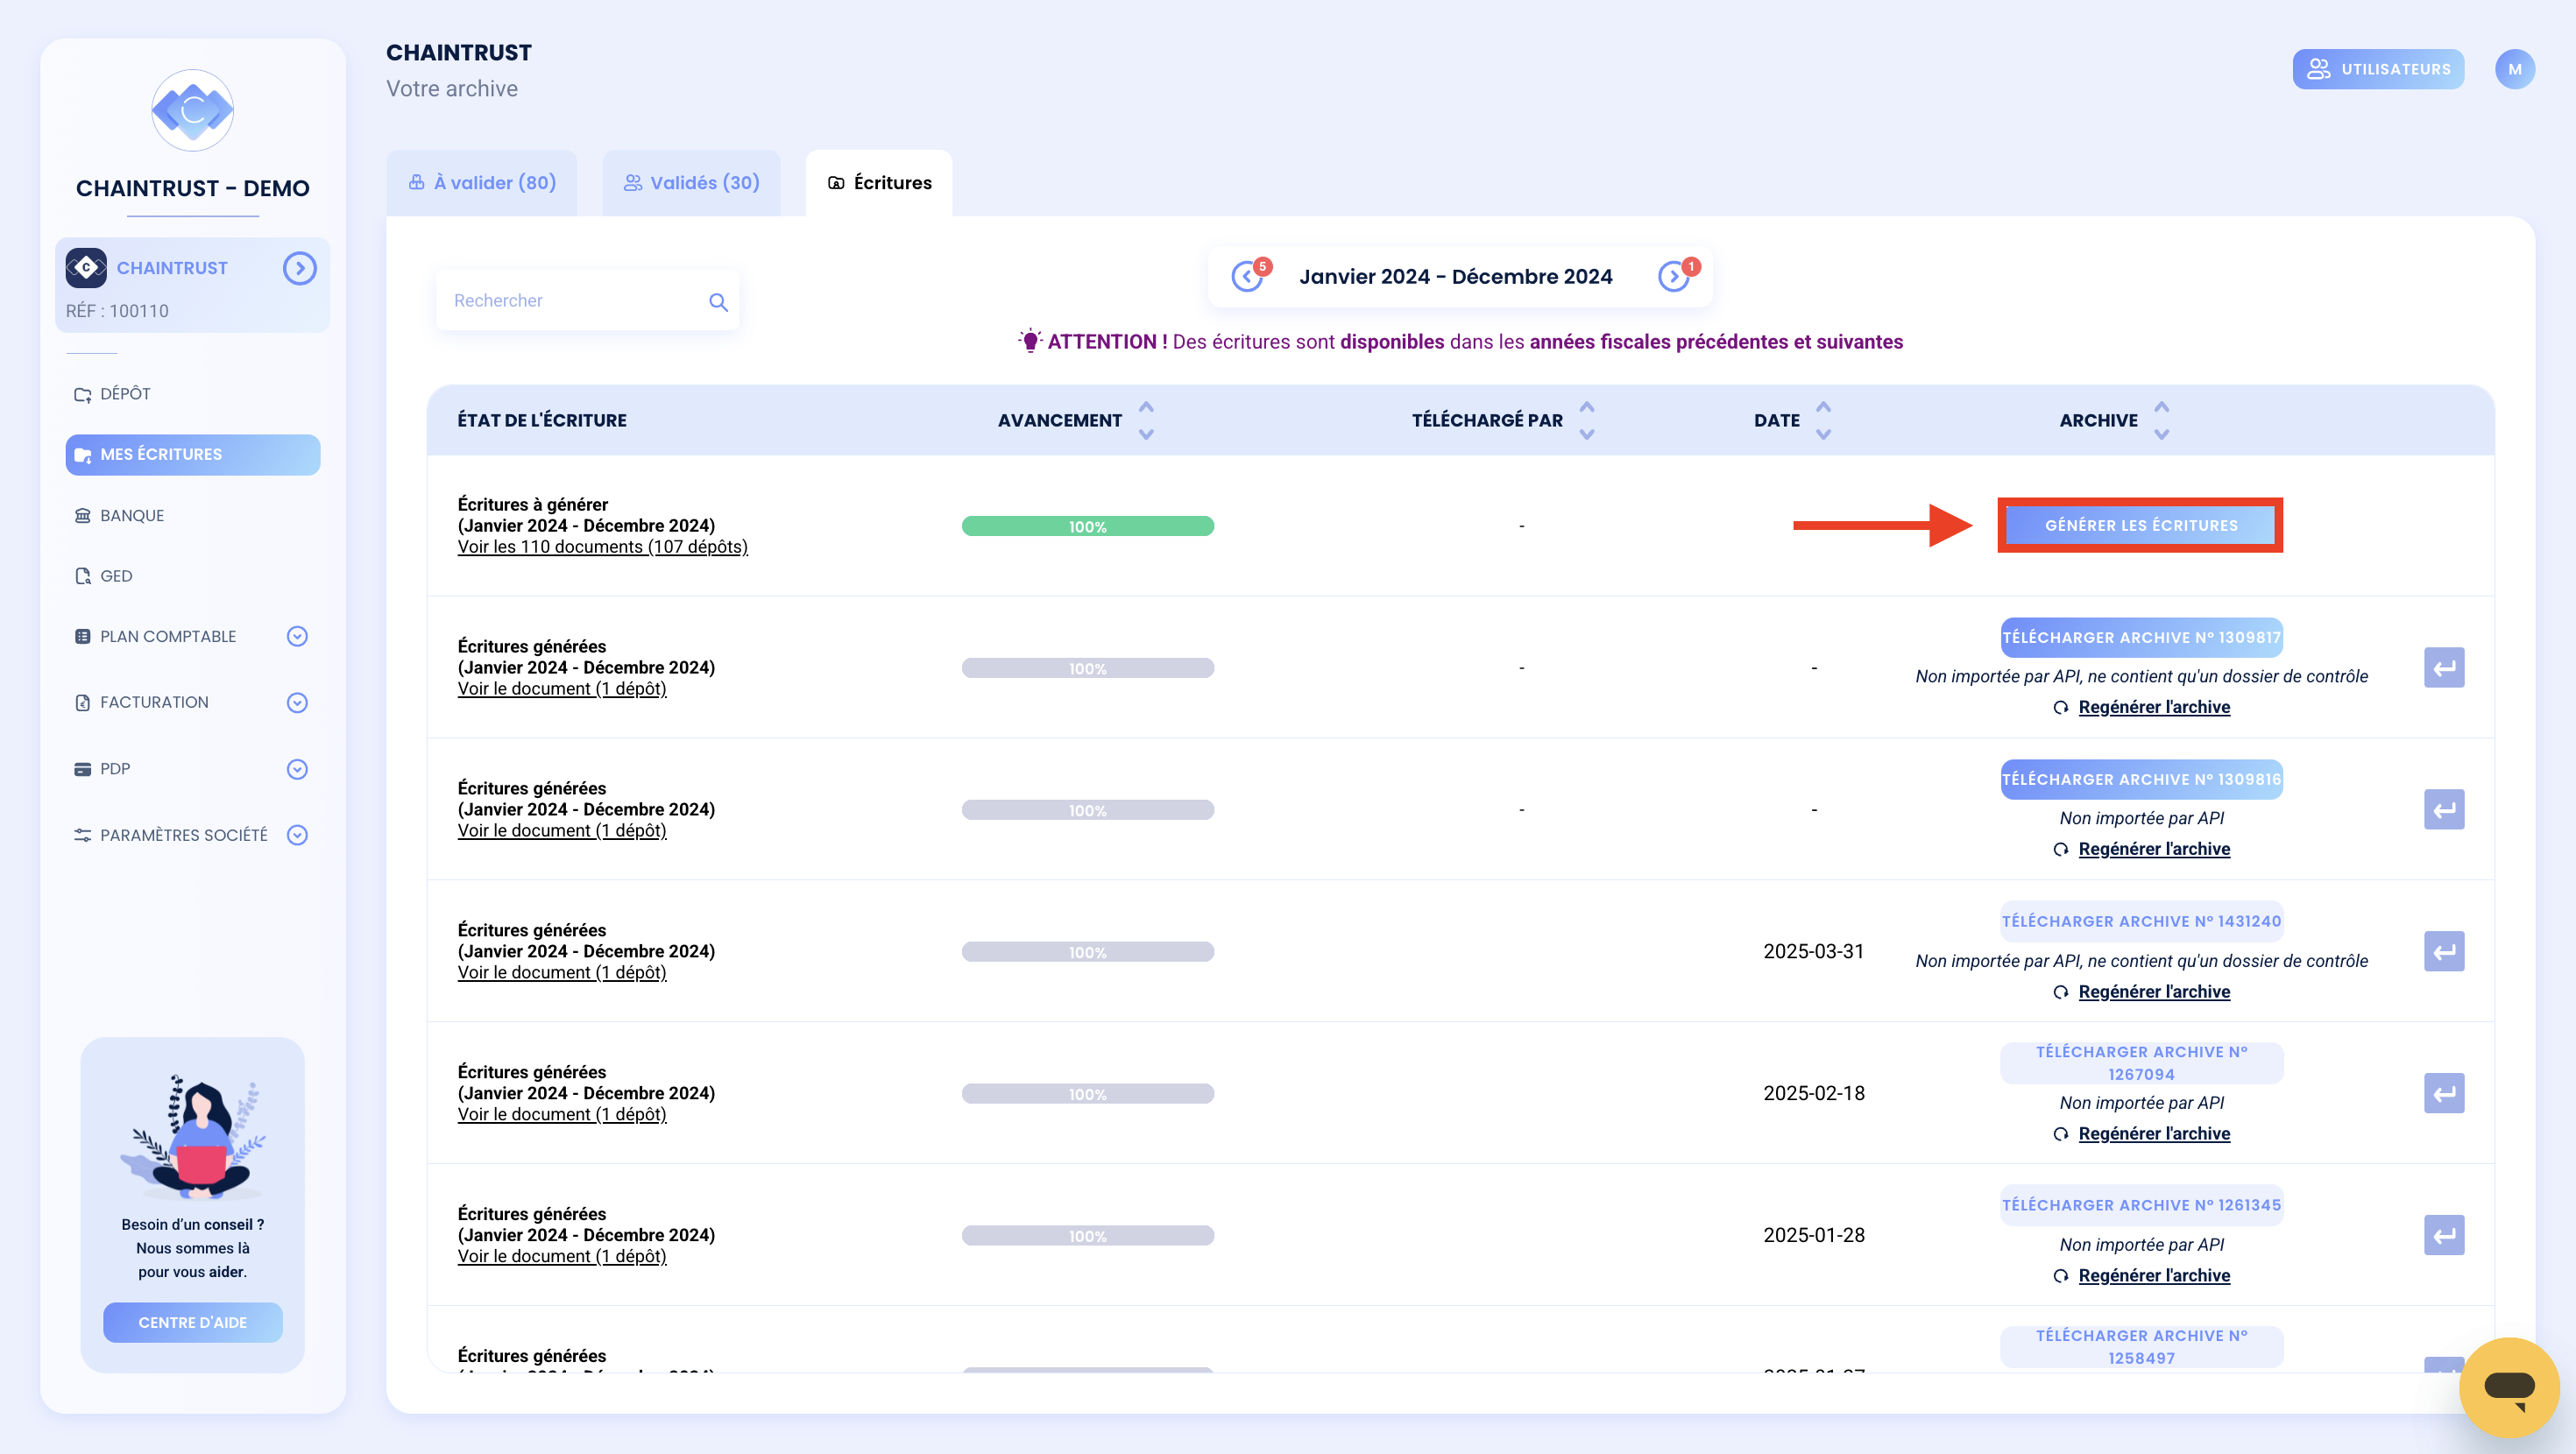The width and height of the screenshot is (2576, 1454).
Task: Sort by the AVANCEMENT column arrows
Action: click(1146, 420)
